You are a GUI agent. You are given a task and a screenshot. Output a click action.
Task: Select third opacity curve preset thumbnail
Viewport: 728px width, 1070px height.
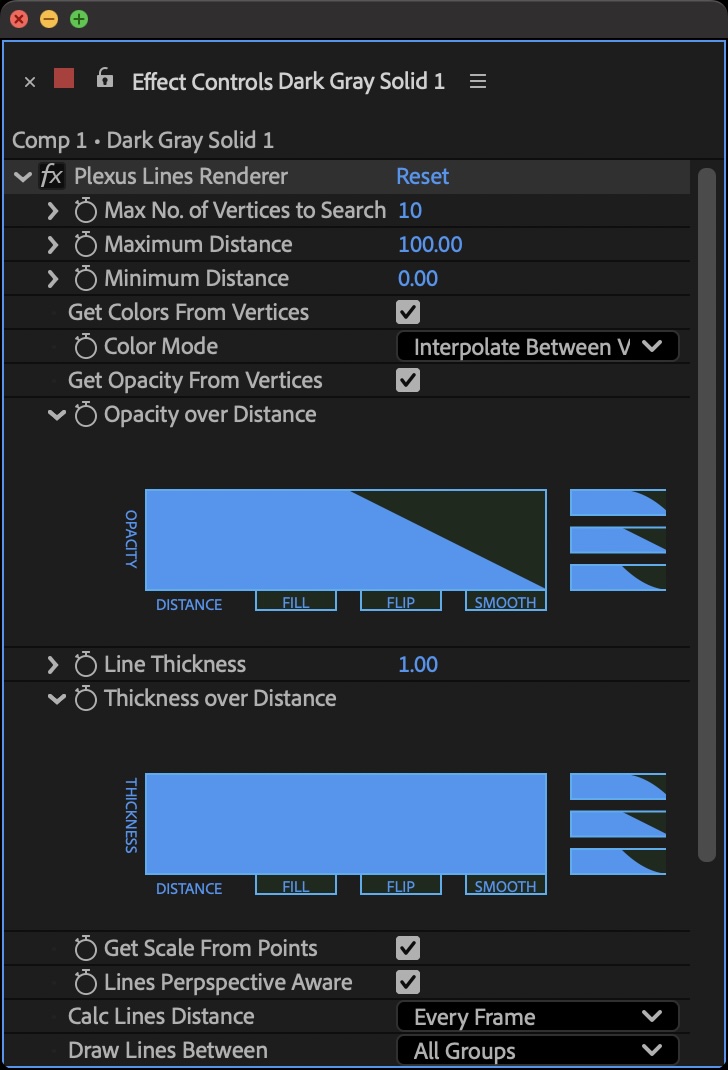click(617, 577)
